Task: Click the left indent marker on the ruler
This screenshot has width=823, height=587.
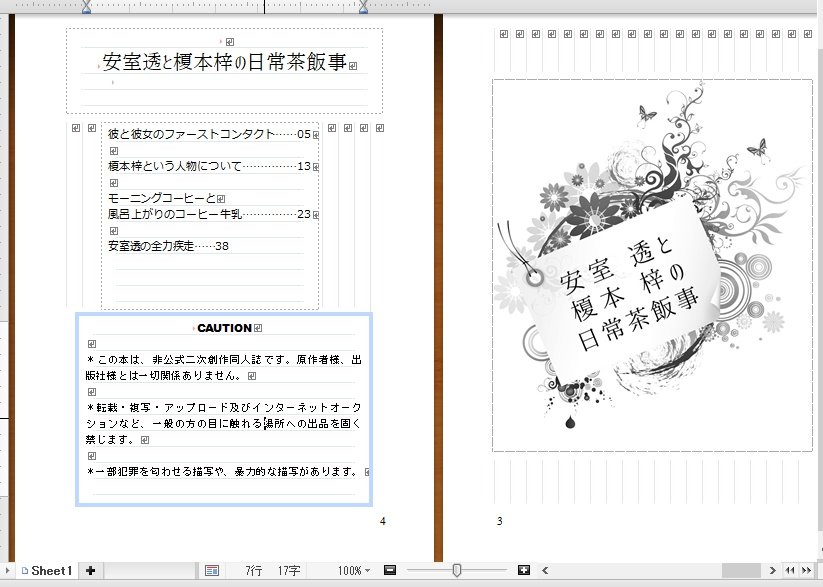Action: (x=87, y=7)
